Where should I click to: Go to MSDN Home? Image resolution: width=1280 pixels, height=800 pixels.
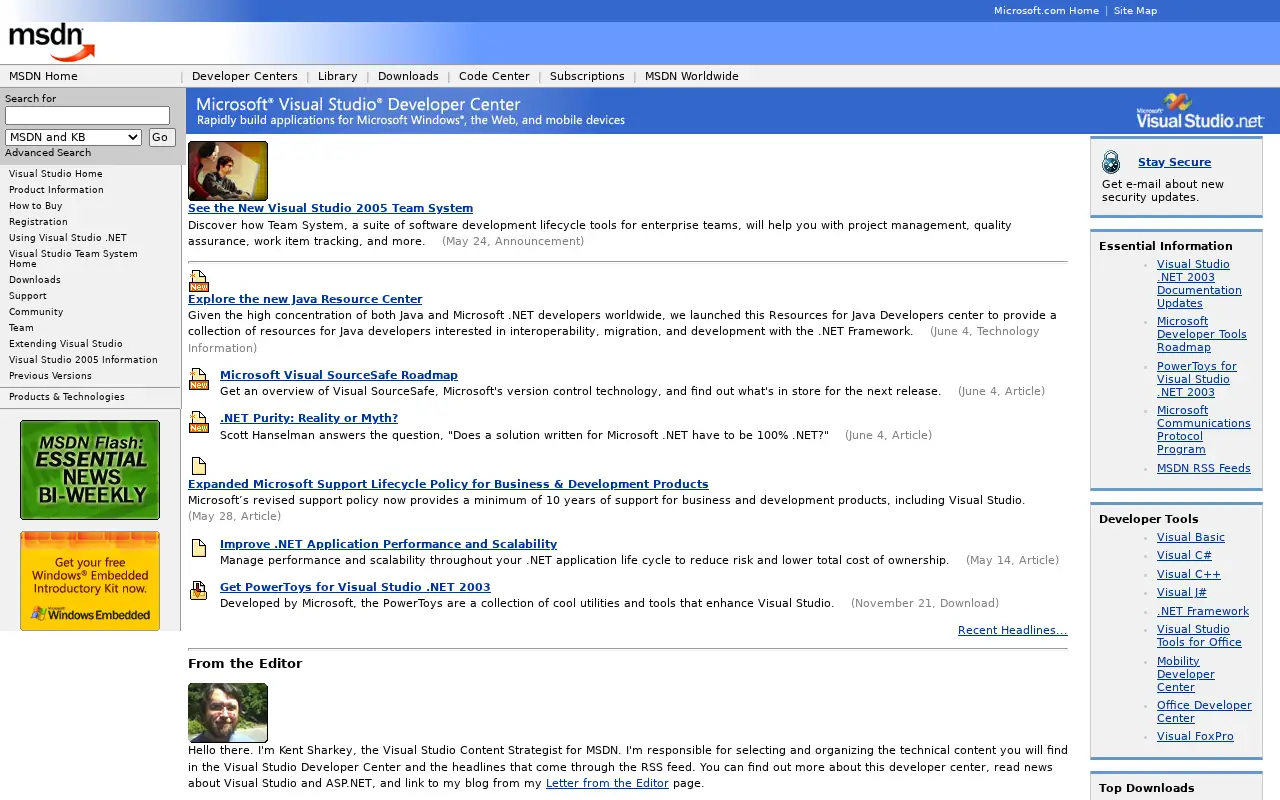point(43,76)
